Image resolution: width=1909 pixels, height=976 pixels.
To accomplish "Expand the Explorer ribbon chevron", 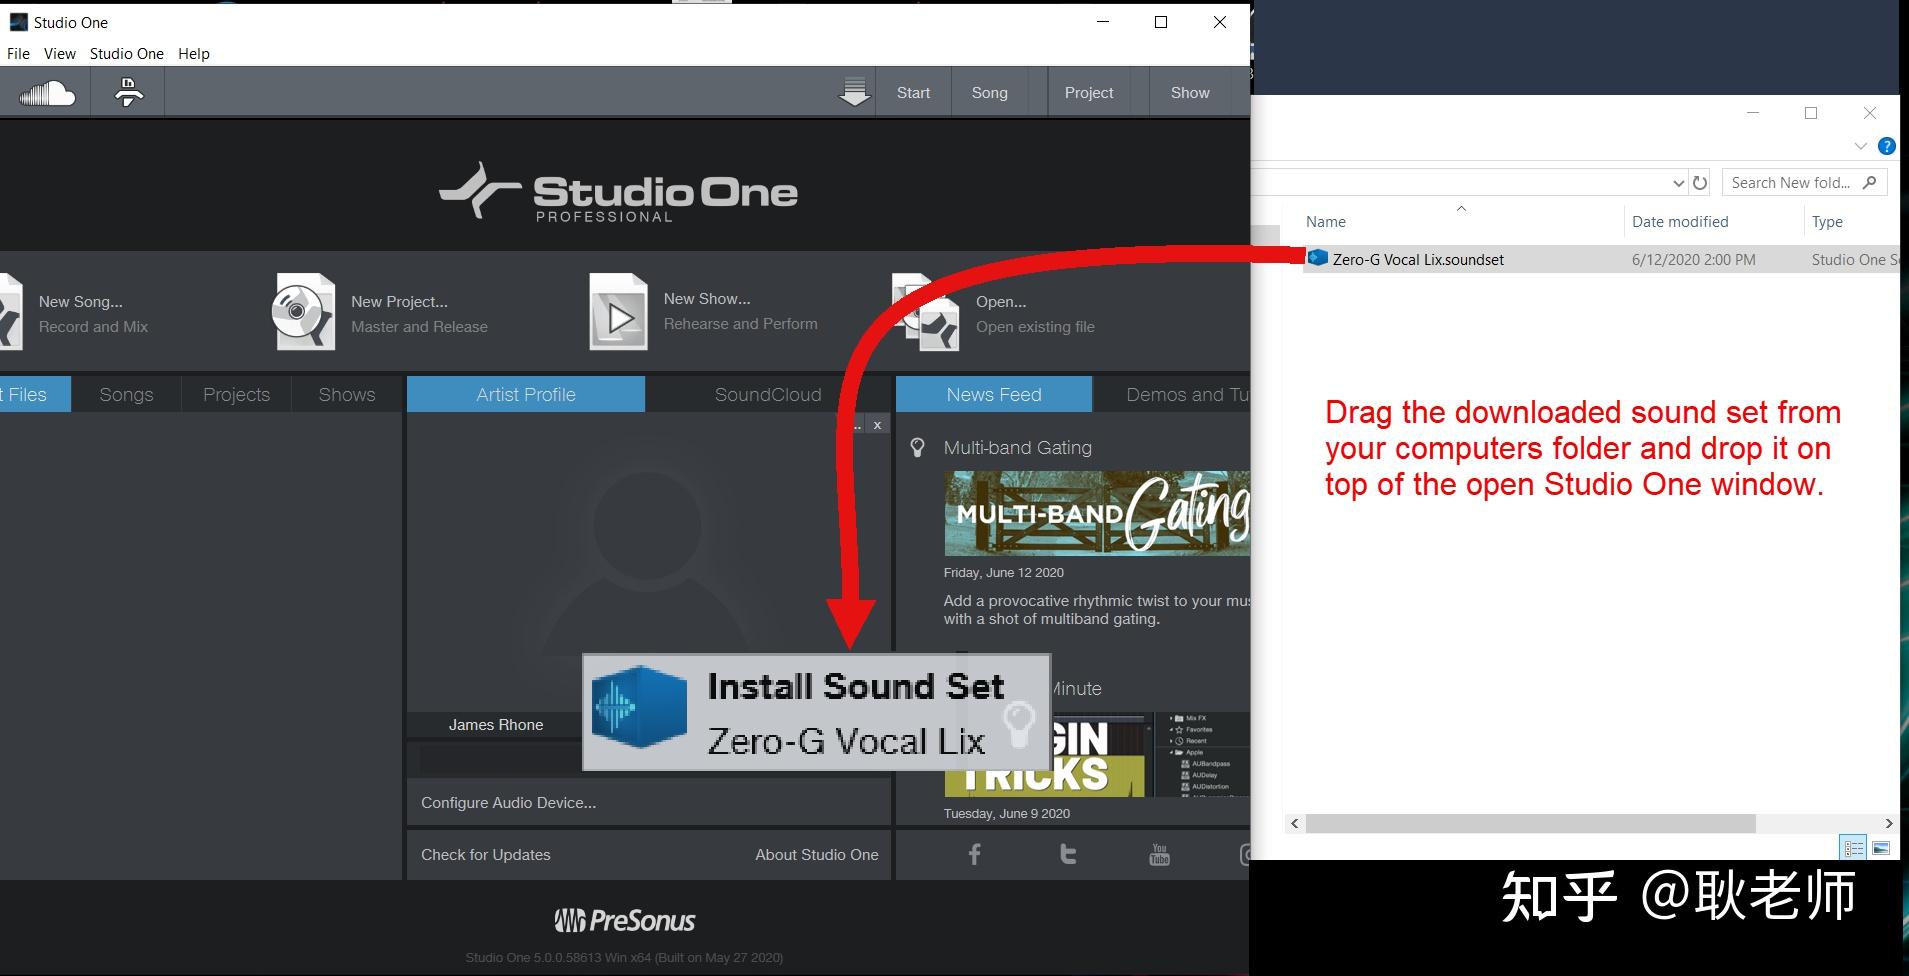I will click(x=1860, y=146).
